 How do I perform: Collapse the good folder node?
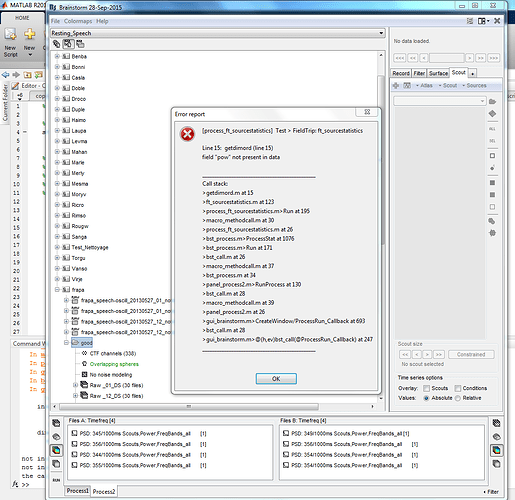coord(66,342)
